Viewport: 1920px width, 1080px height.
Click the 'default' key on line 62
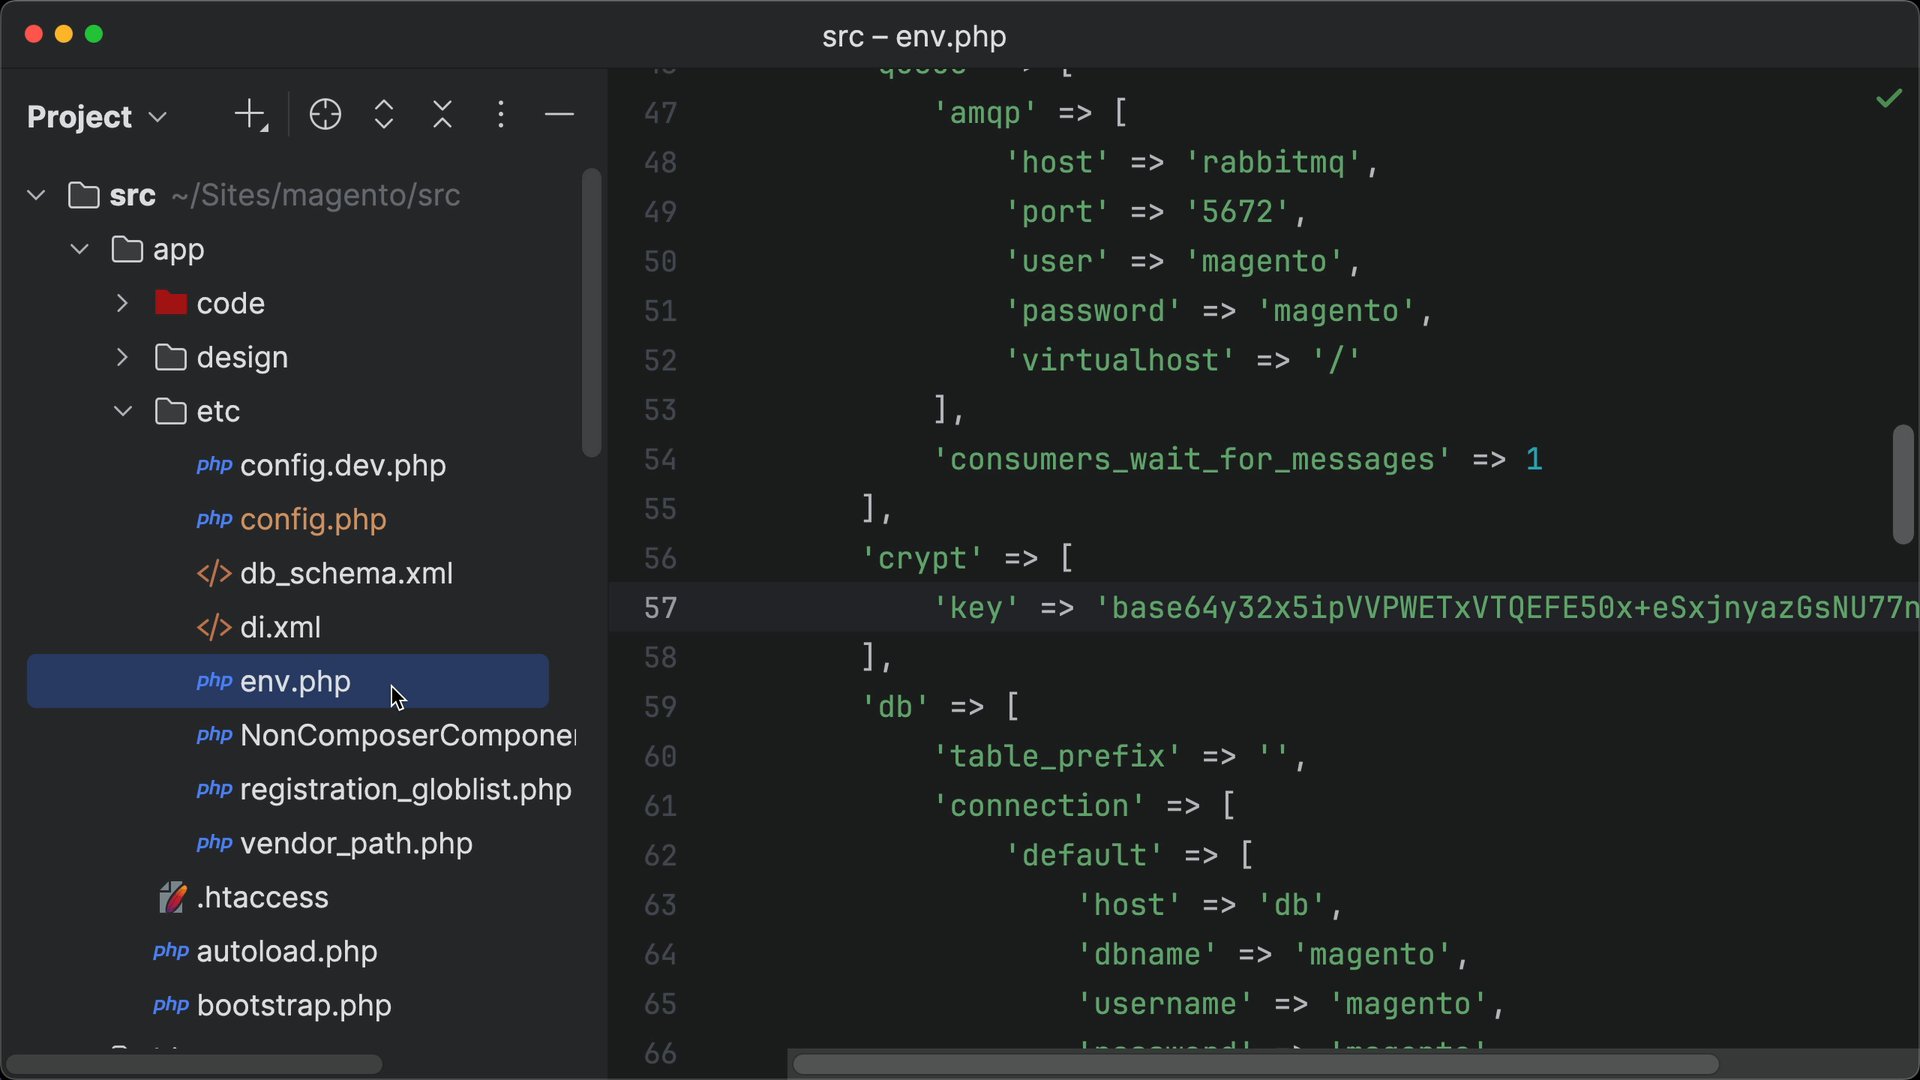pos(1084,855)
